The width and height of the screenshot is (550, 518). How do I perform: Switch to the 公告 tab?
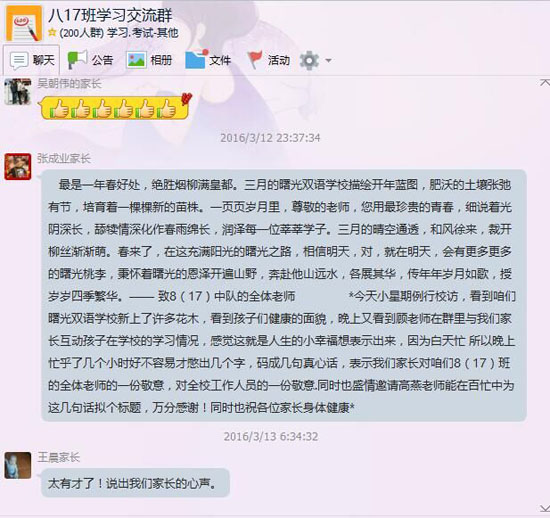(102, 60)
